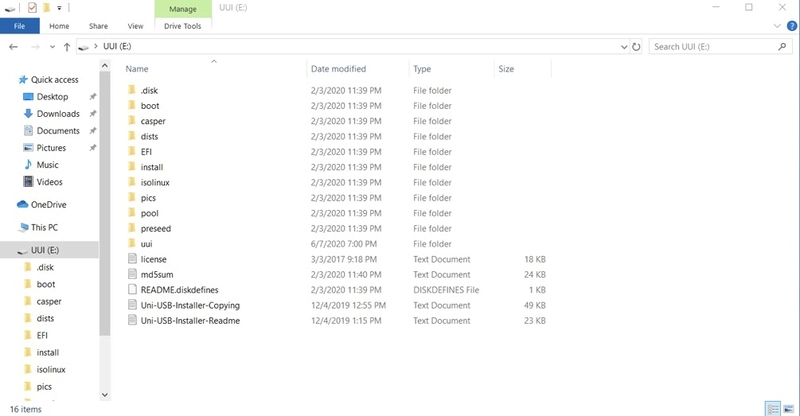Select the boot folder in file list
The width and height of the screenshot is (800, 416).
(150, 106)
